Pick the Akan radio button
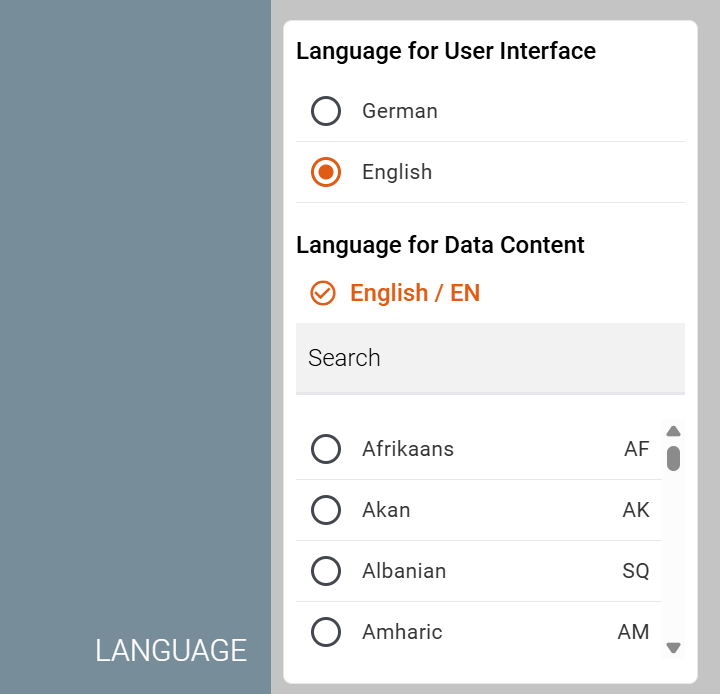This screenshot has width=720, height=694. [326, 510]
